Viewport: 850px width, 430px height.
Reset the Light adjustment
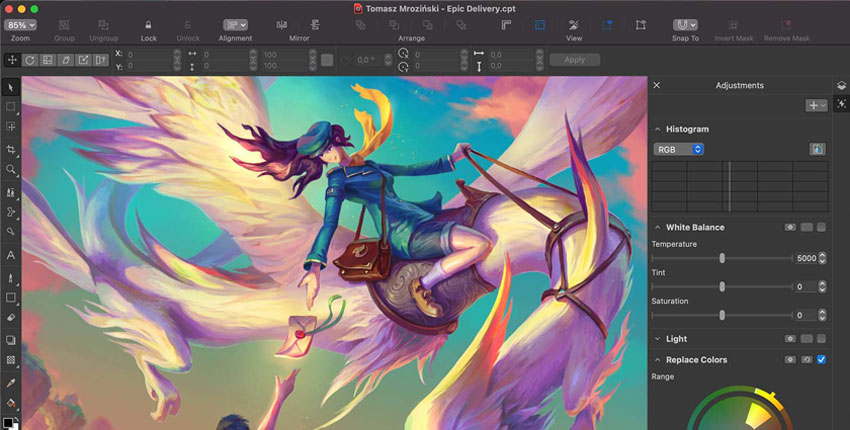(807, 339)
